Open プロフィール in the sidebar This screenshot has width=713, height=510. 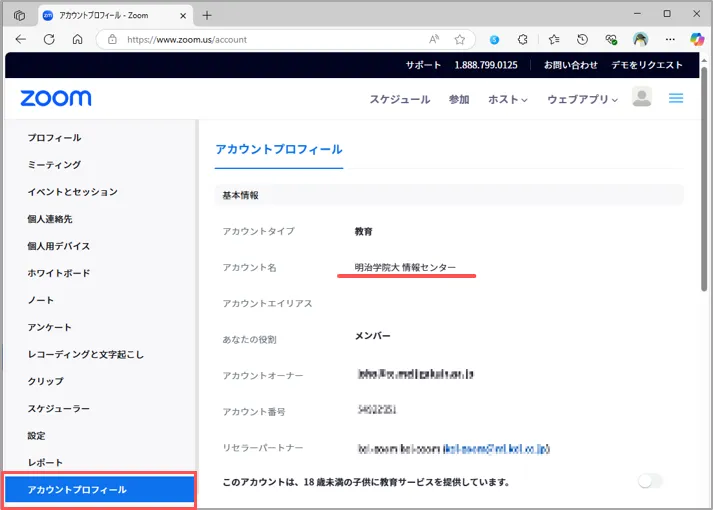pyautogui.click(x=55, y=138)
